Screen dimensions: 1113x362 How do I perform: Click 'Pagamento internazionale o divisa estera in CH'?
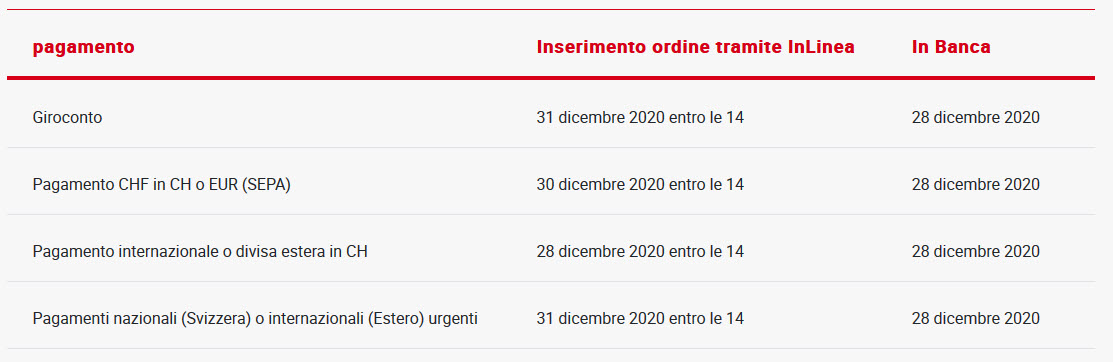(200, 251)
